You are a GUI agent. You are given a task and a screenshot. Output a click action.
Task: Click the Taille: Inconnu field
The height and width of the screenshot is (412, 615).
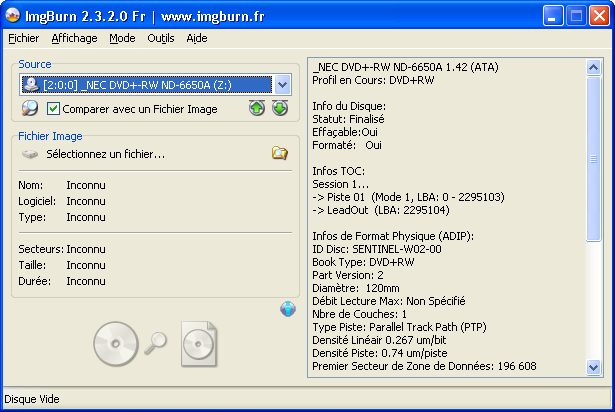pyautogui.click(x=62, y=265)
